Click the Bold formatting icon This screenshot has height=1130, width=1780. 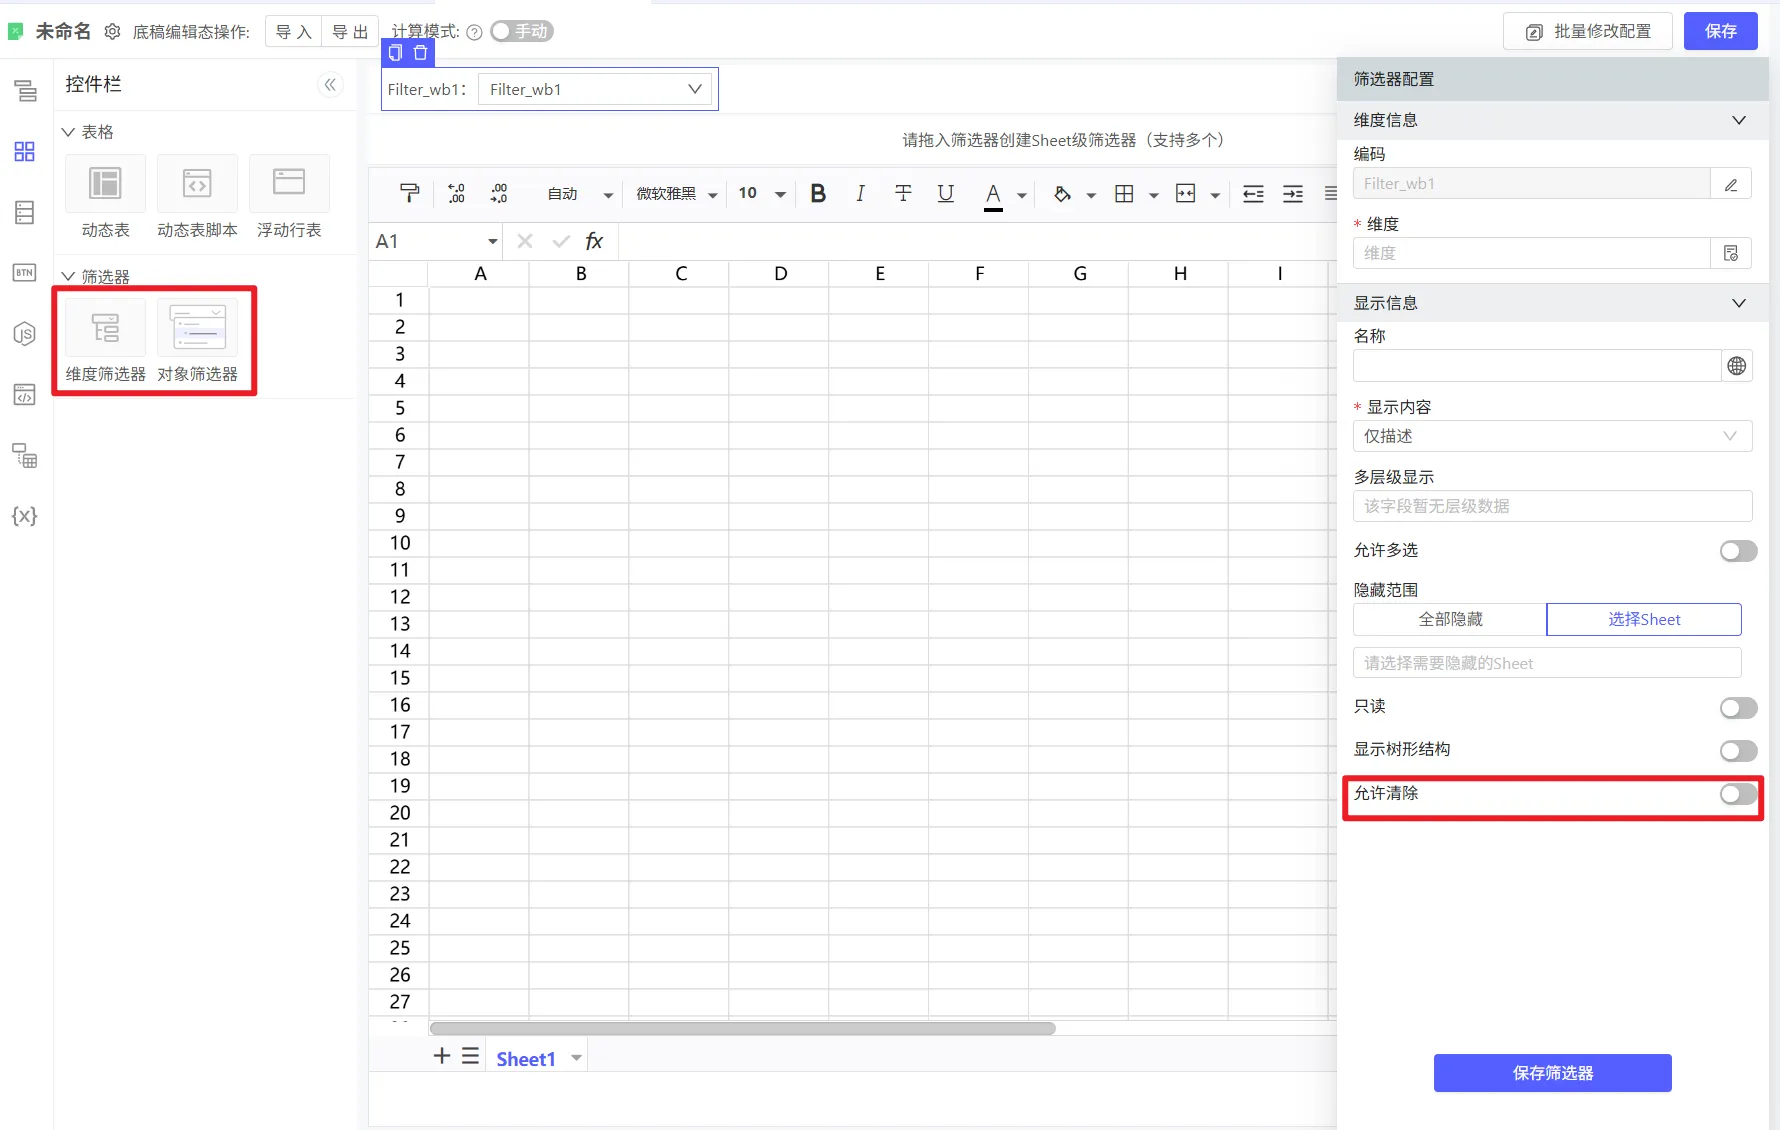[818, 194]
